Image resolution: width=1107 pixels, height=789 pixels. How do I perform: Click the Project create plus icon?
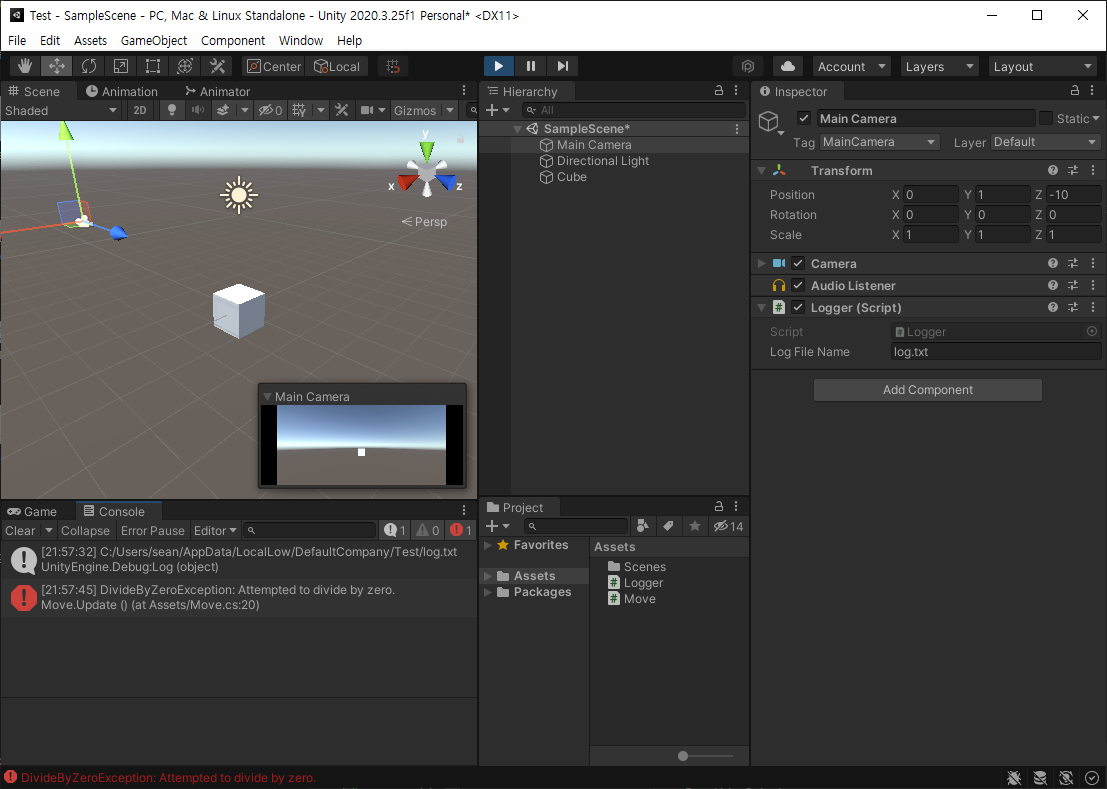492,526
